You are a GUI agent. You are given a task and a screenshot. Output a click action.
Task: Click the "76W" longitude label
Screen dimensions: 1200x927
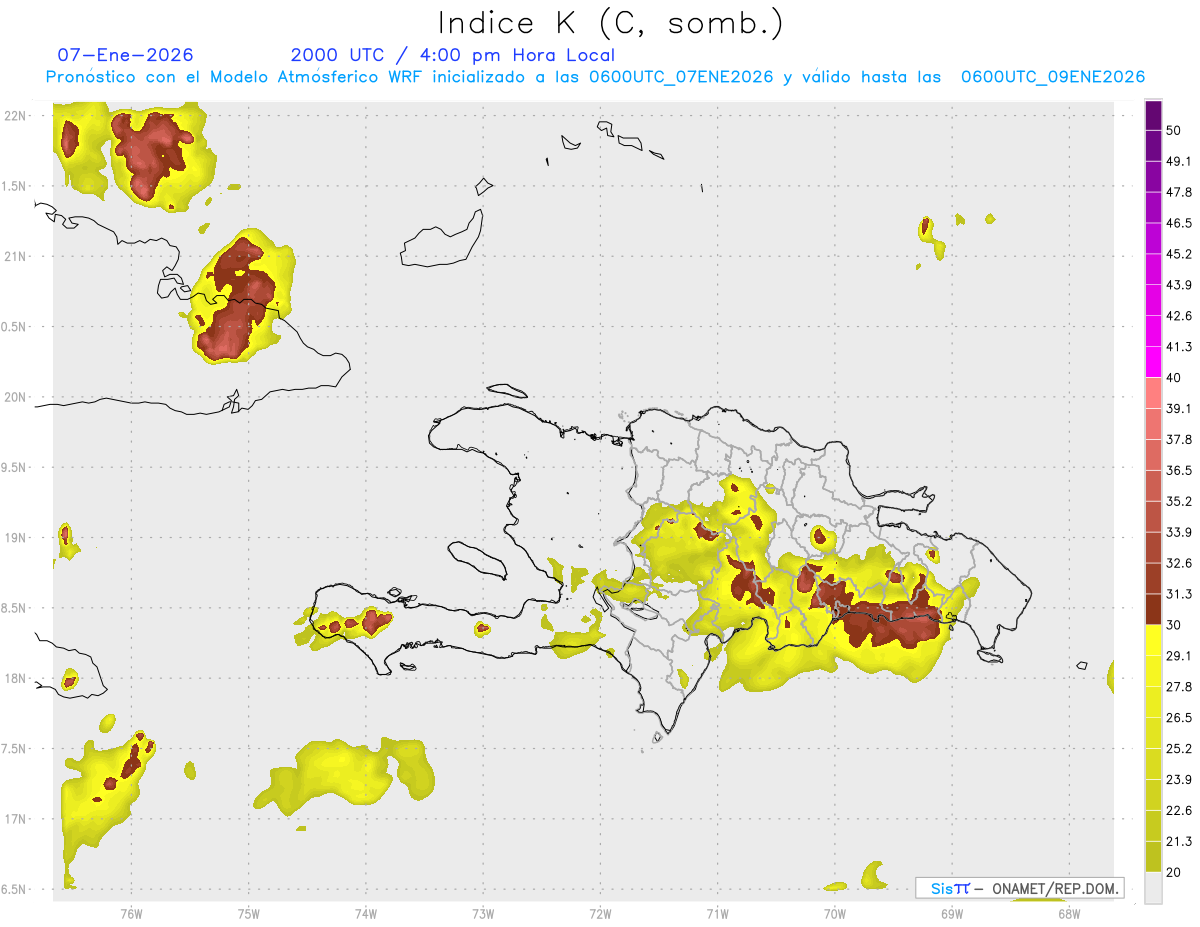tap(131, 913)
